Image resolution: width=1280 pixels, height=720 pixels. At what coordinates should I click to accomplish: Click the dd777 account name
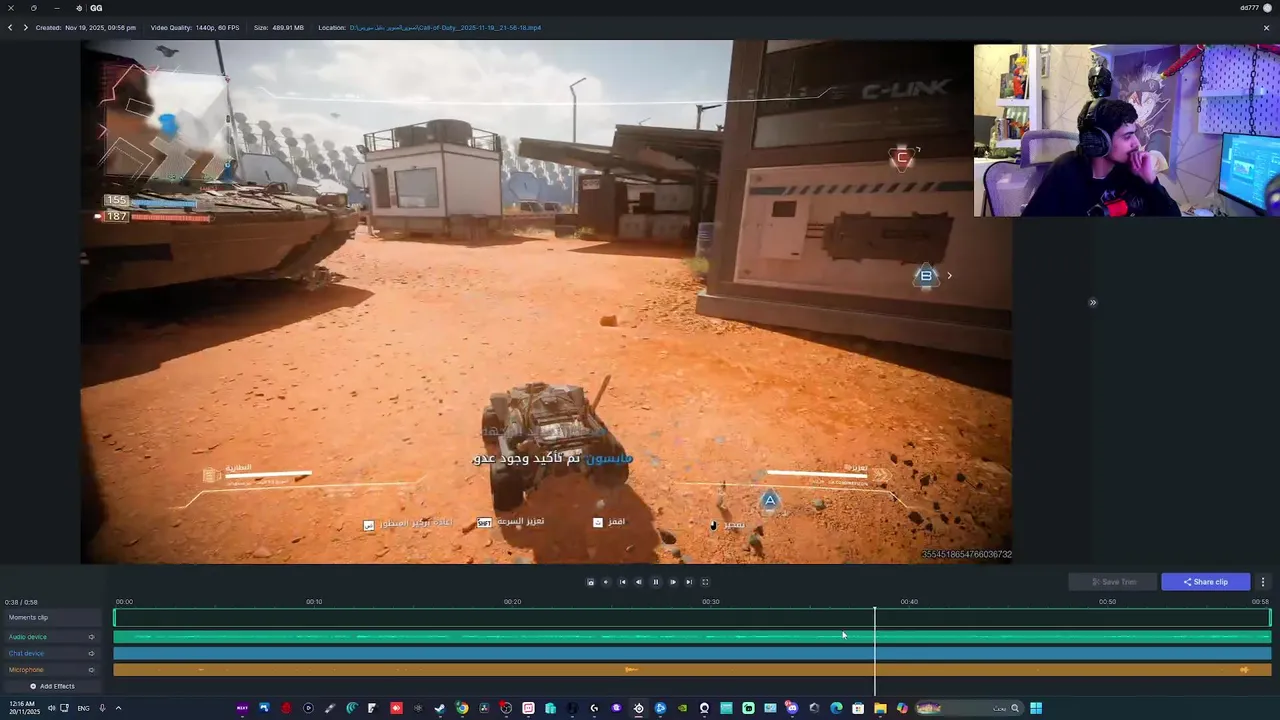1249,8
